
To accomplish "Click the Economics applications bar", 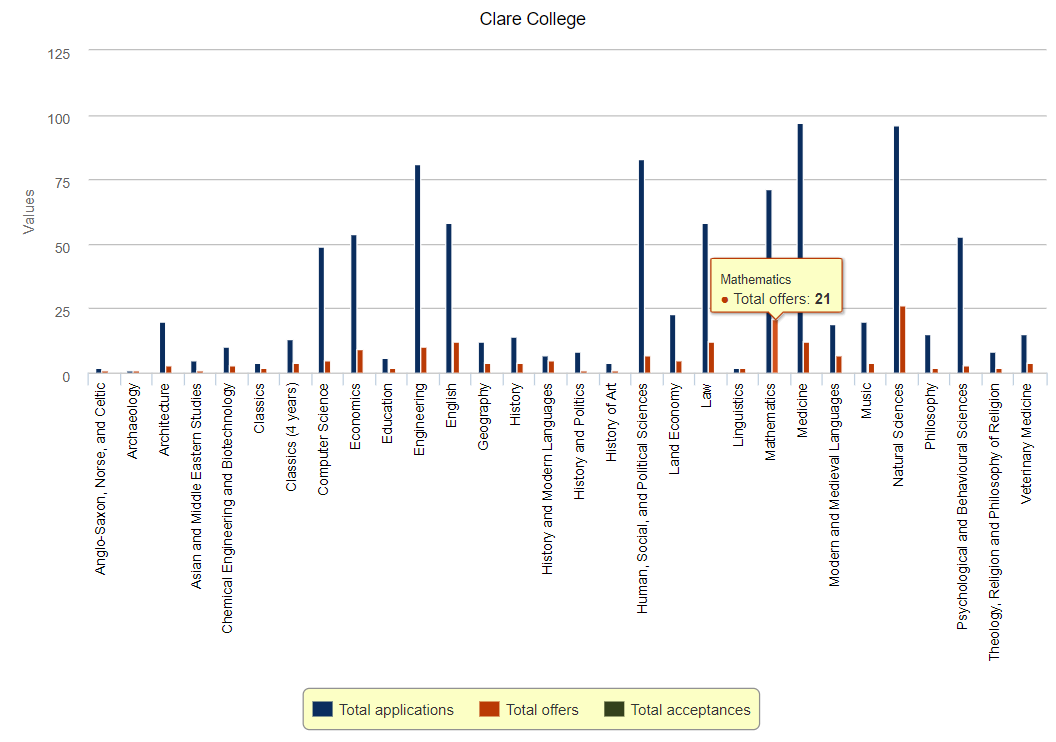I will click(x=354, y=304).
